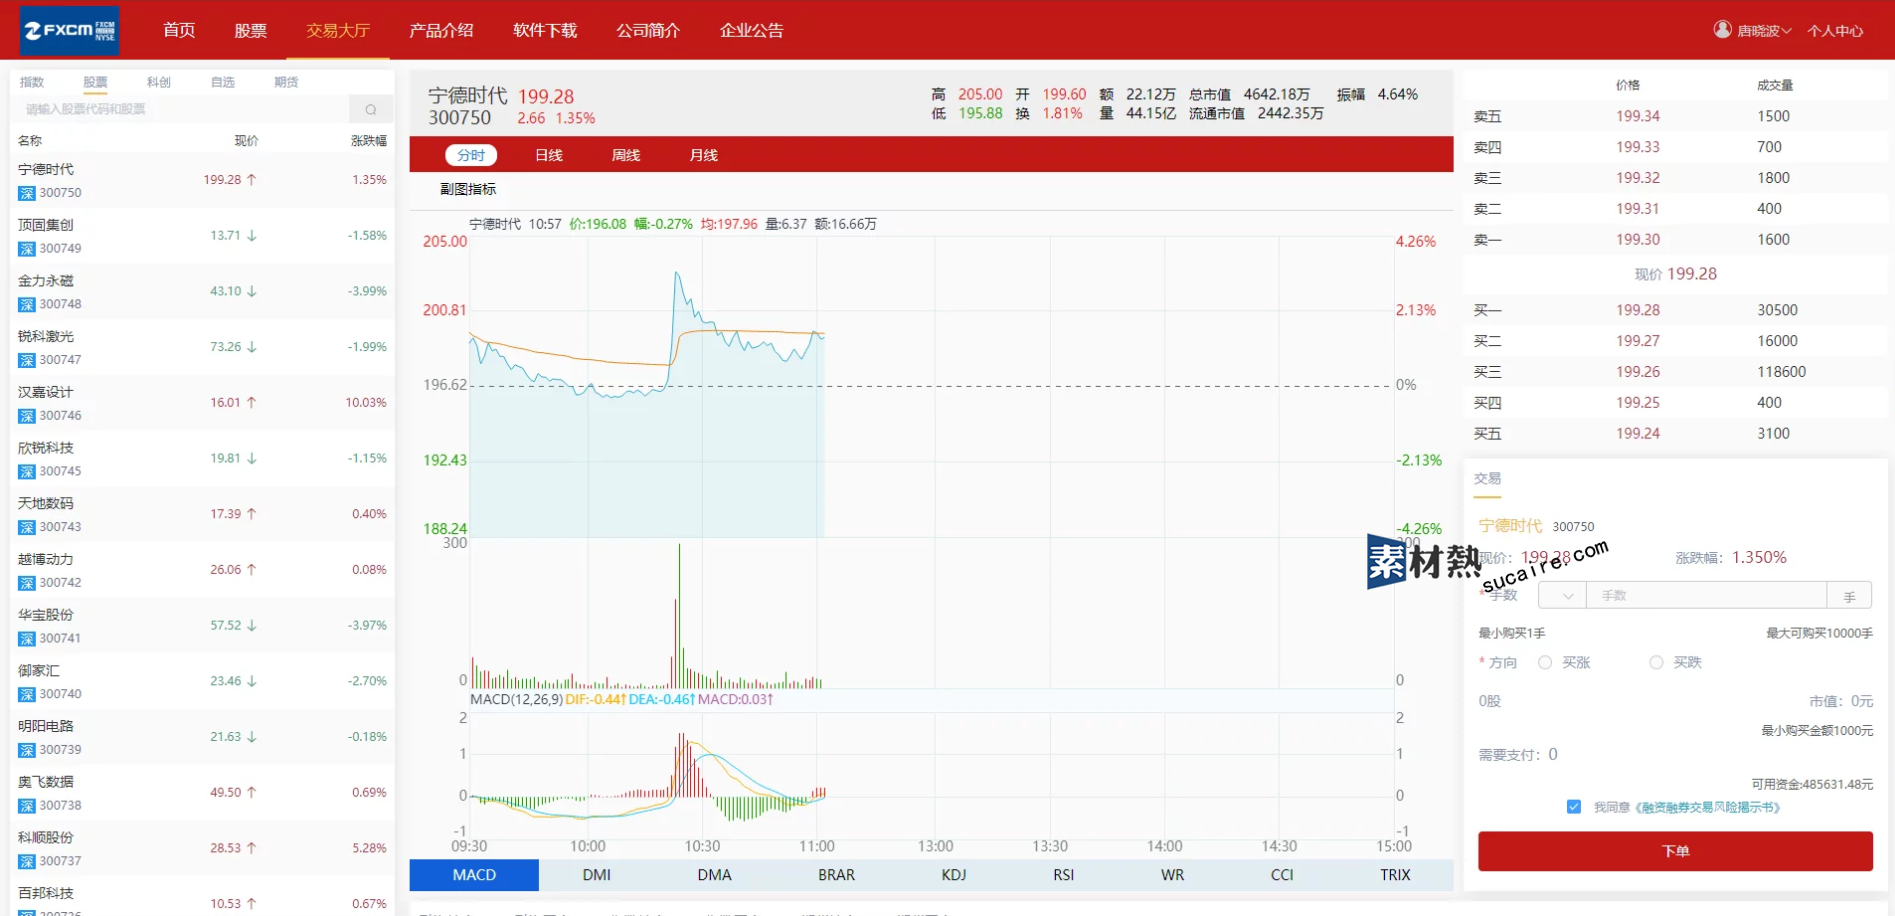The width and height of the screenshot is (1895, 916).
Task: Select 欣锐科技 row in stock list
Action: tap(202, 459)
